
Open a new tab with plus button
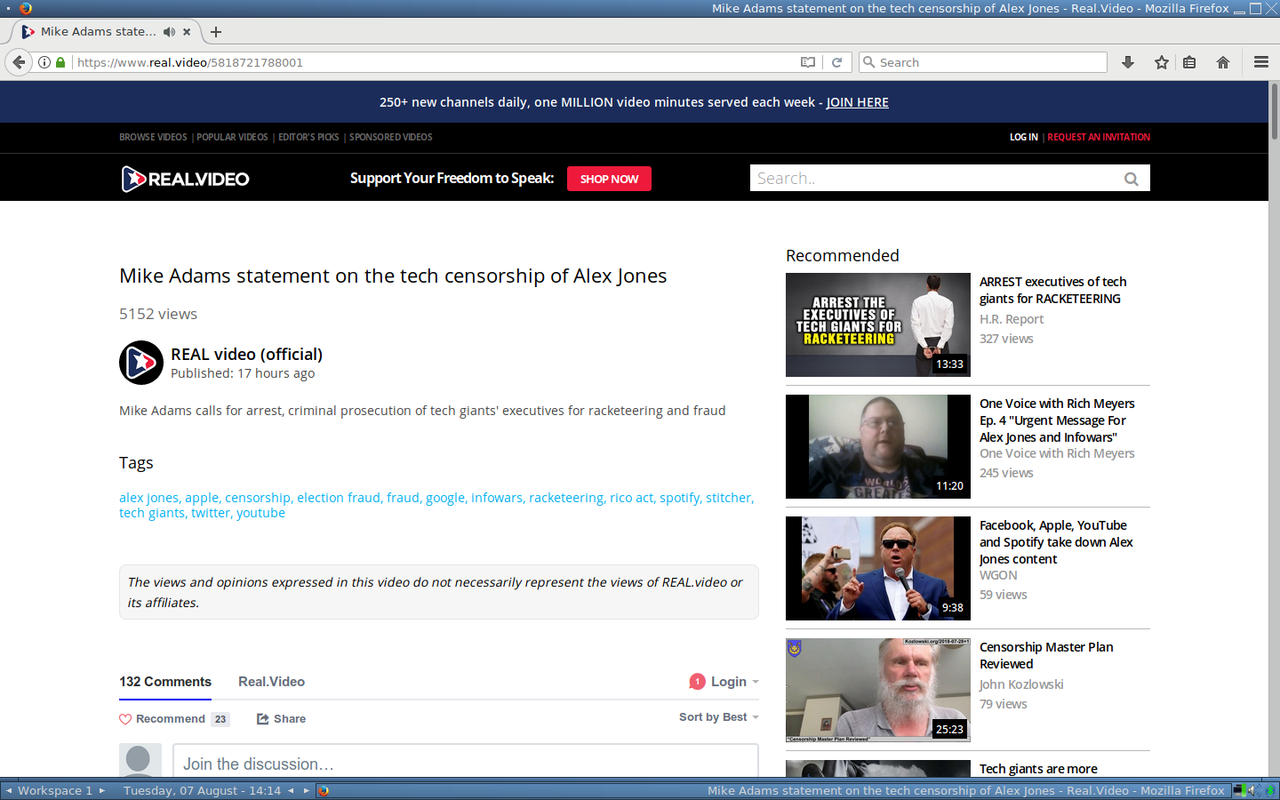click(215, 32)
